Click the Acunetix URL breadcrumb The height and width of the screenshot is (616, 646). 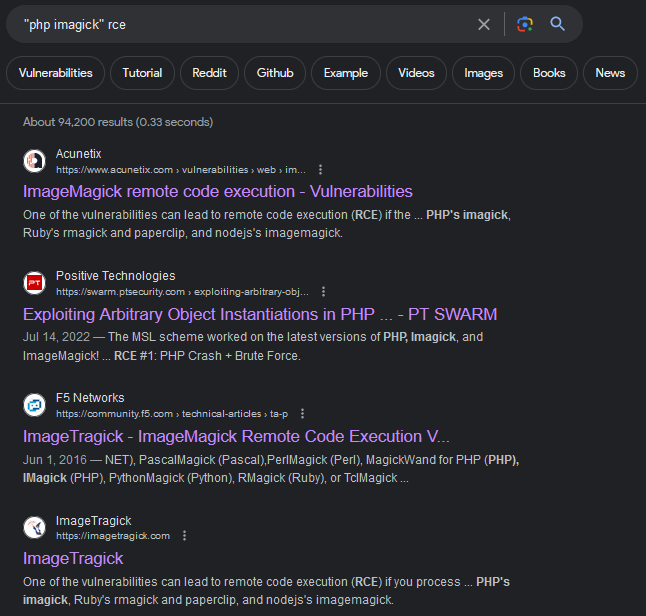[x=181, y=170]
